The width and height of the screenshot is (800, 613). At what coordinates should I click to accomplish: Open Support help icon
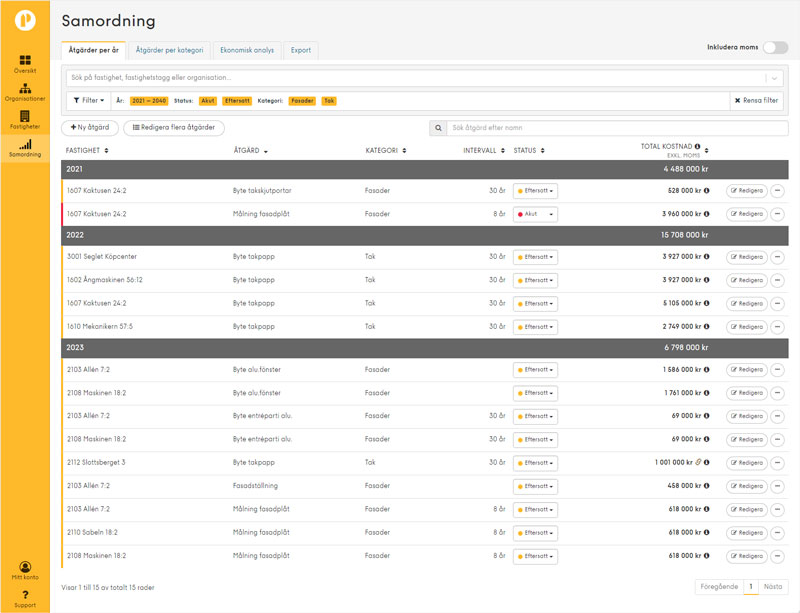point(25,598)
